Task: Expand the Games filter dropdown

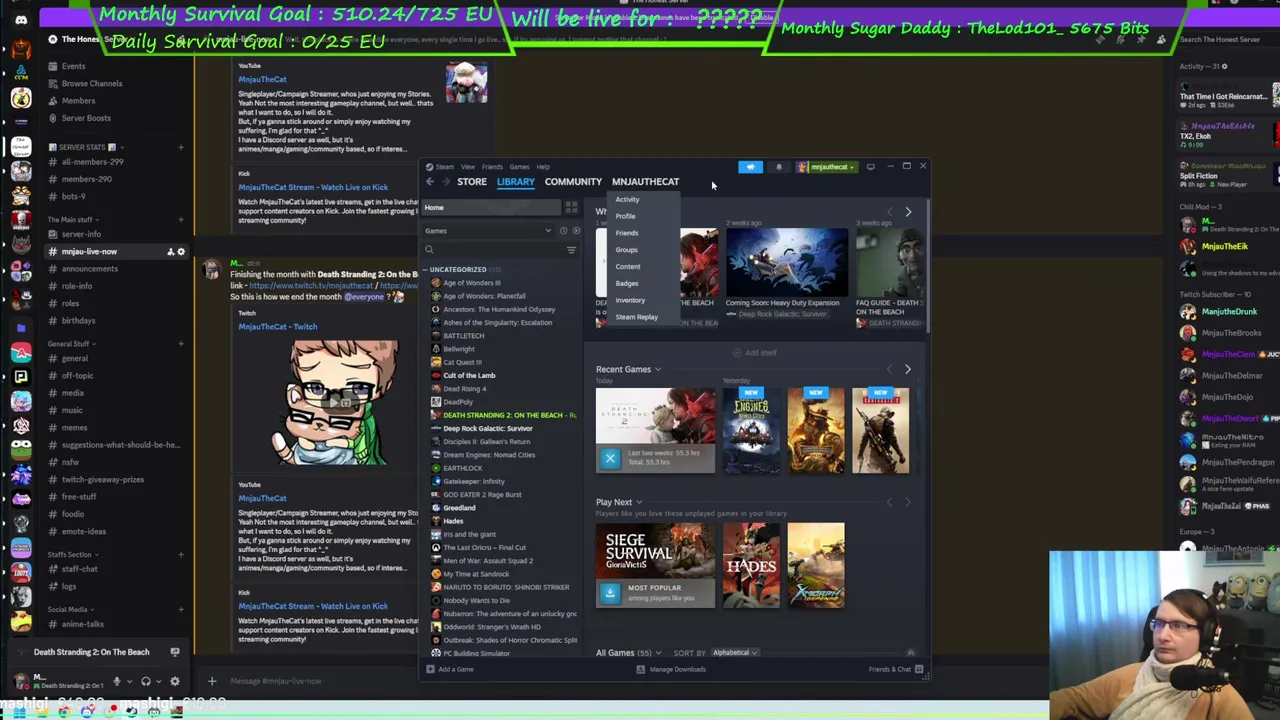Action: tap(488, 231)
